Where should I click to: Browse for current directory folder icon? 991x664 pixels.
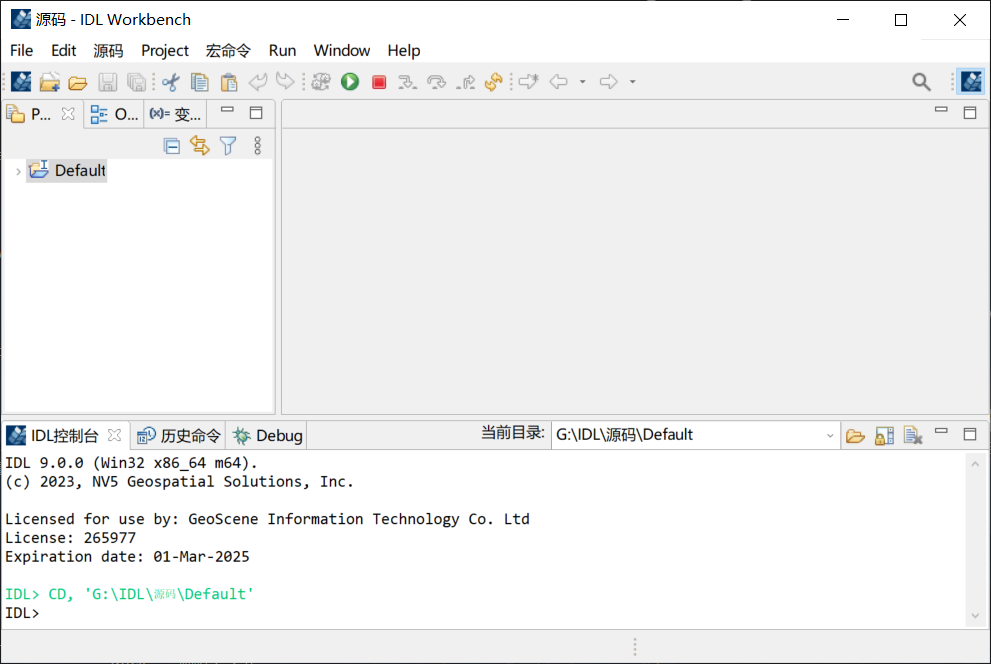pyautogui.click(x=855, y=435)
